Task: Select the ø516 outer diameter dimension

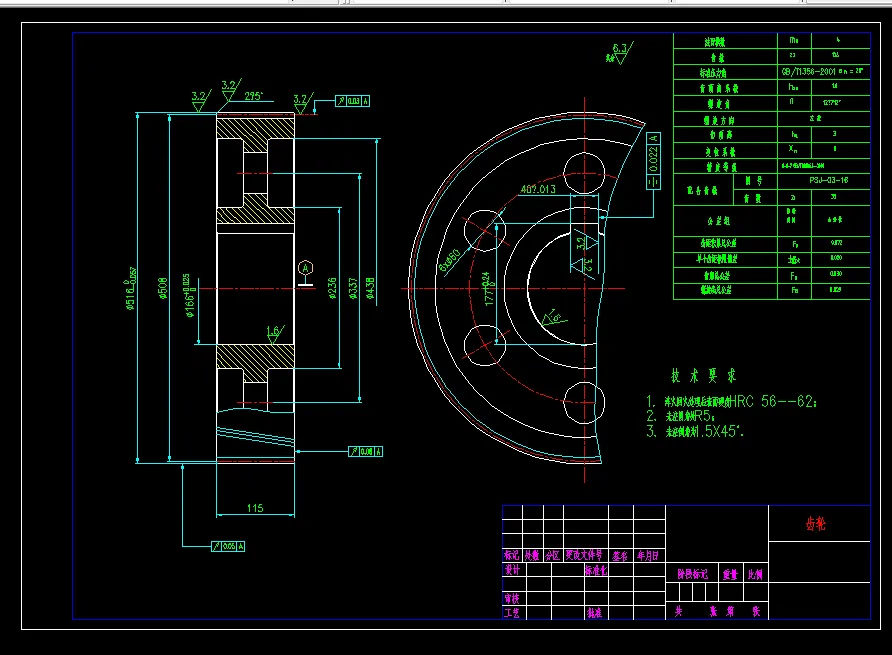Action: 131,288
